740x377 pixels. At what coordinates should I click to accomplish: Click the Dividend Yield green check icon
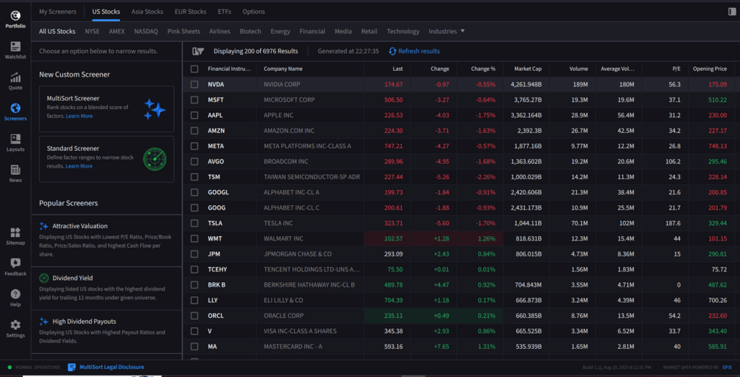44,278
